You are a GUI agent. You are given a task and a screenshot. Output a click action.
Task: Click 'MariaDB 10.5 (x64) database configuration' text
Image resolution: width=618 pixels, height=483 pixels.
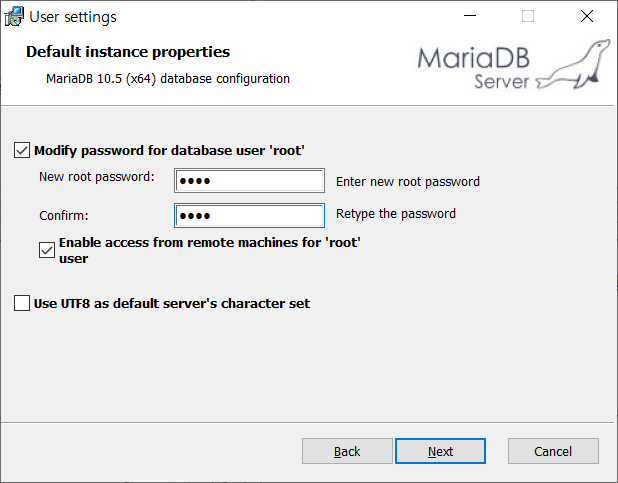pos(168,79)
